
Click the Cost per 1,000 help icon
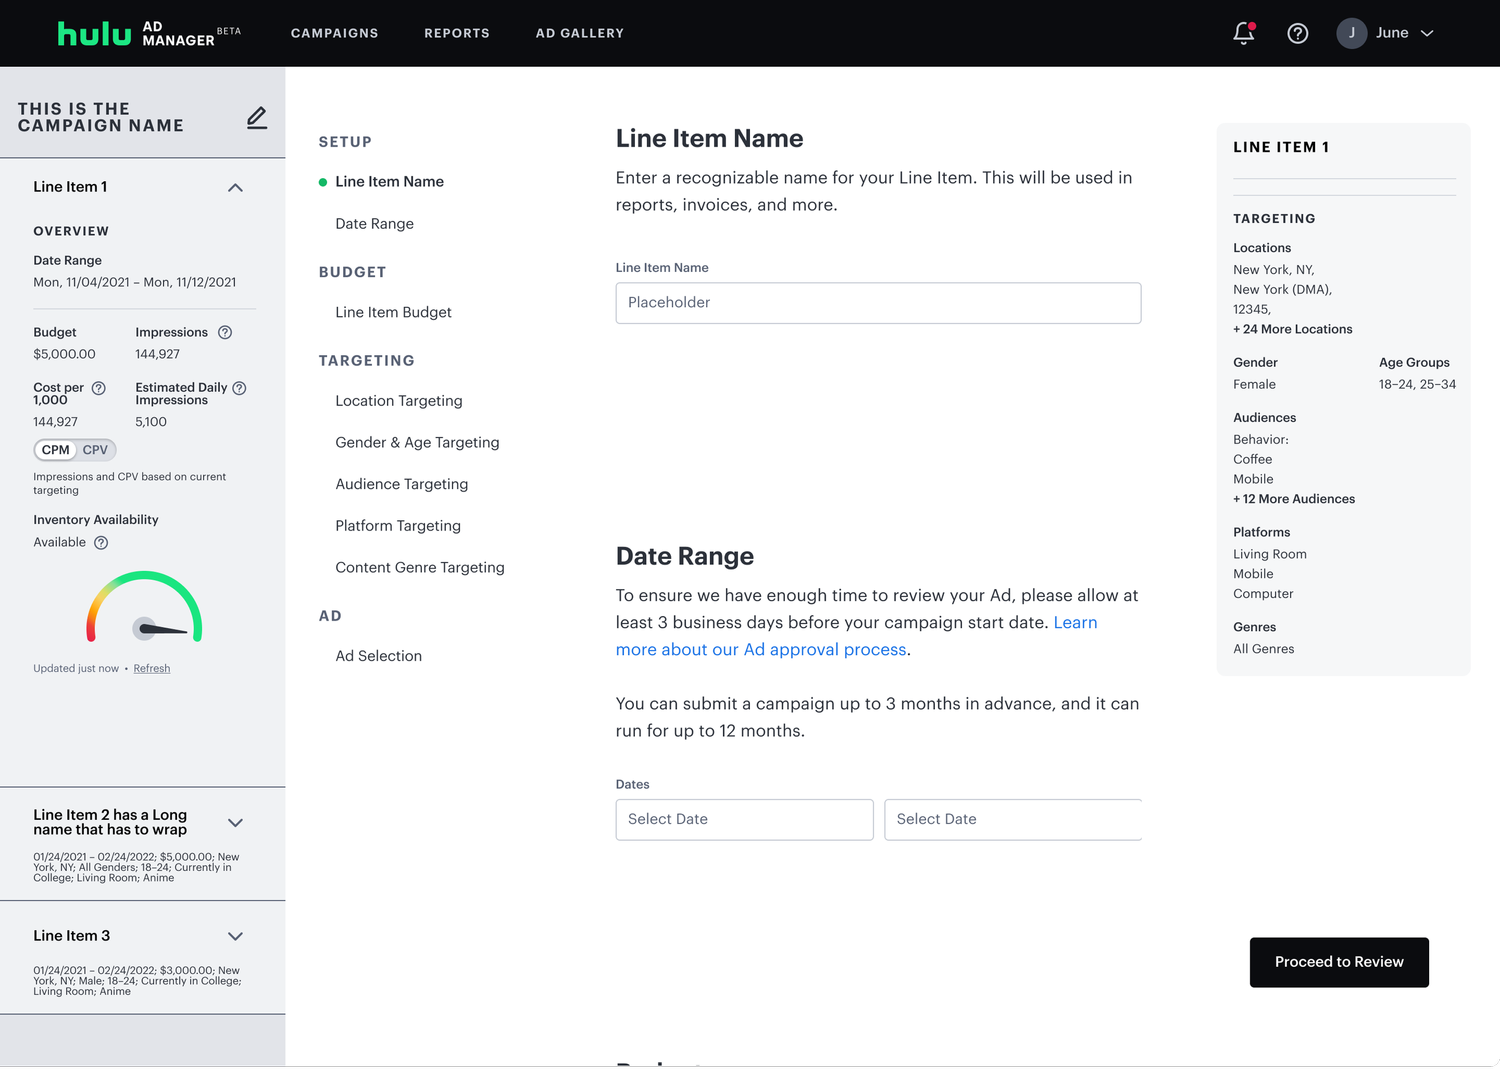click(99, 388)
